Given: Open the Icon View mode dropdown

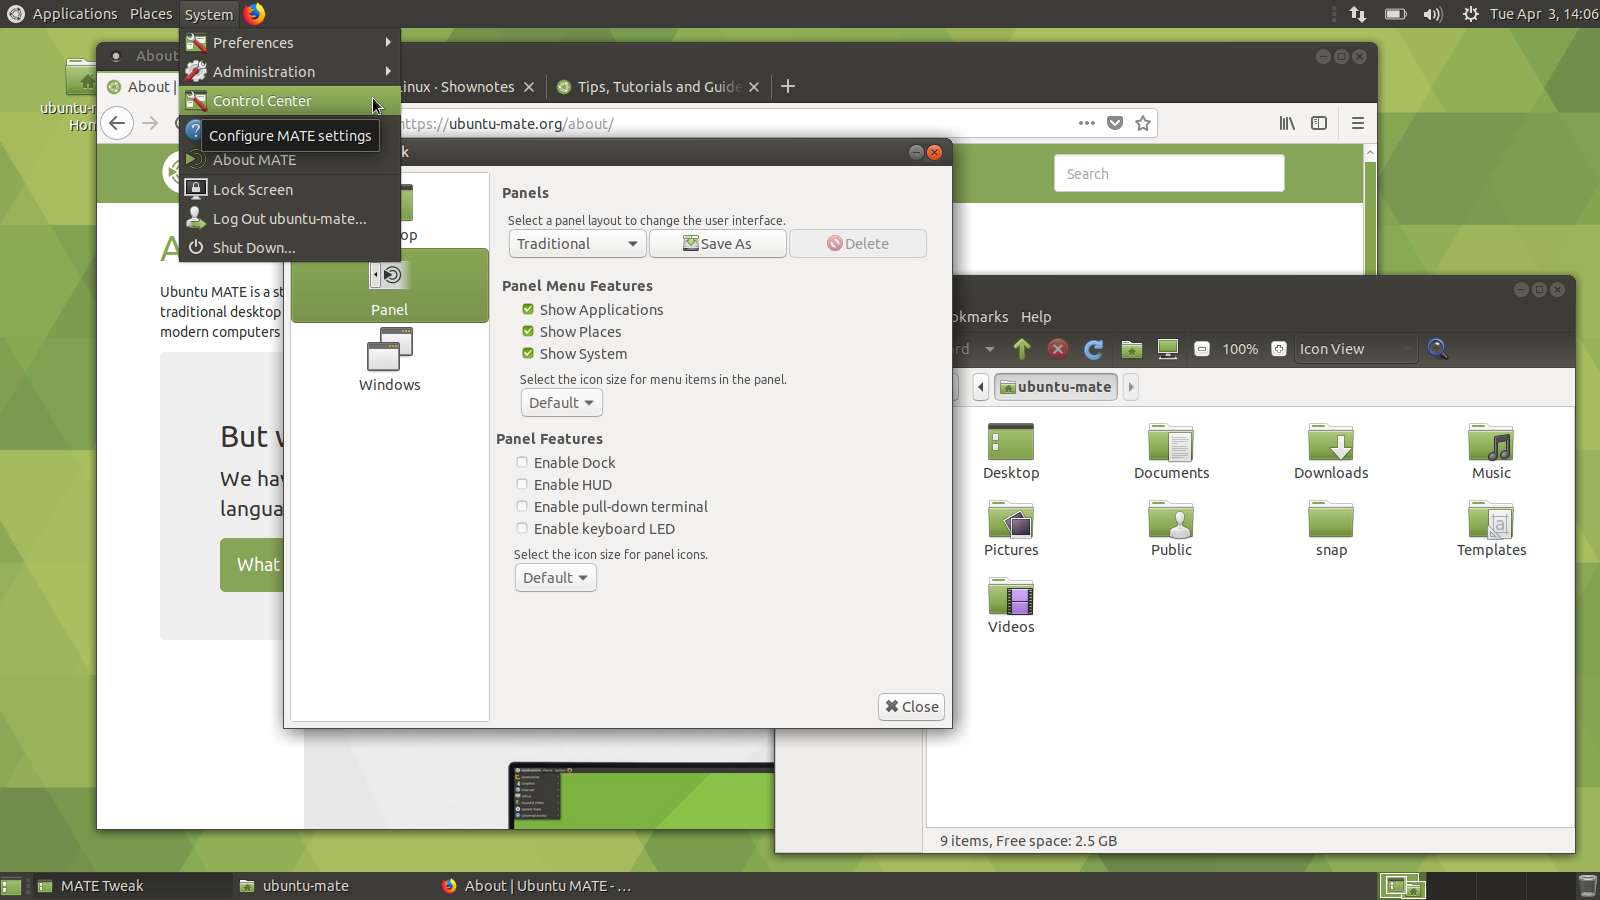Looking at the screenshot, I should point(1356,349).
